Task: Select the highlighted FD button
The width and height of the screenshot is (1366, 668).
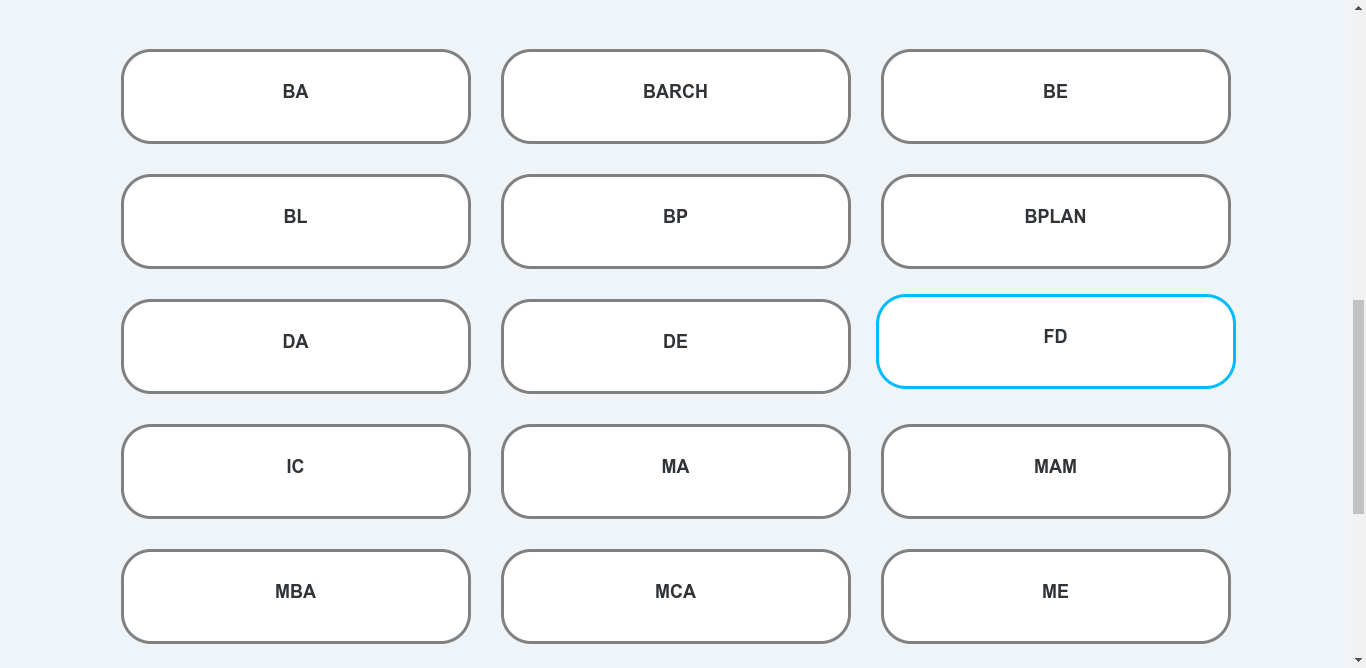Action: (x=1056, y=341)
